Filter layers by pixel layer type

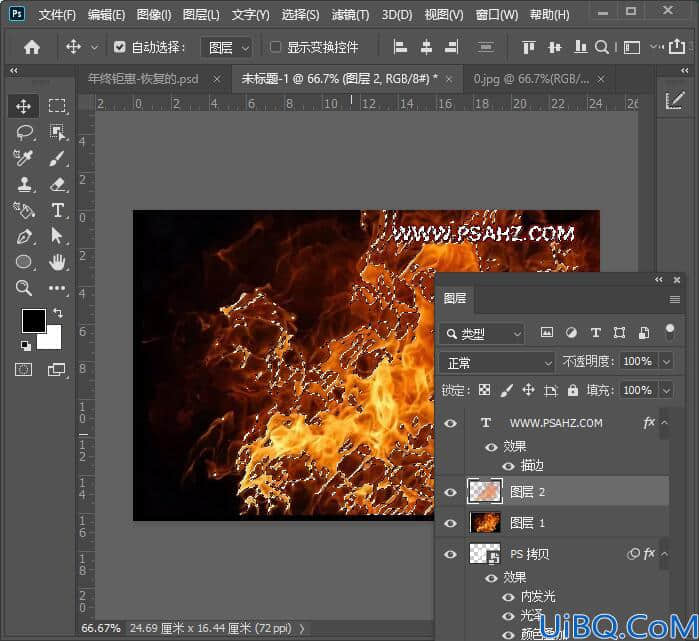(547, 333)
